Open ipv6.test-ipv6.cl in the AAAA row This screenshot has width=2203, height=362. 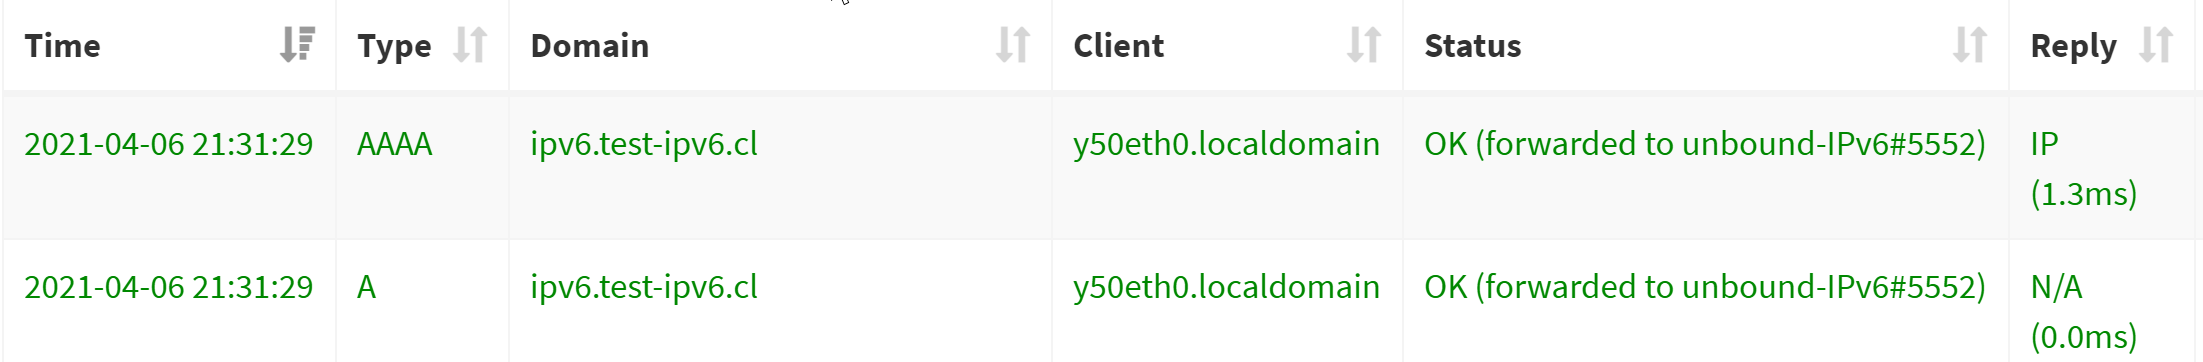click(x=644, y=144)
